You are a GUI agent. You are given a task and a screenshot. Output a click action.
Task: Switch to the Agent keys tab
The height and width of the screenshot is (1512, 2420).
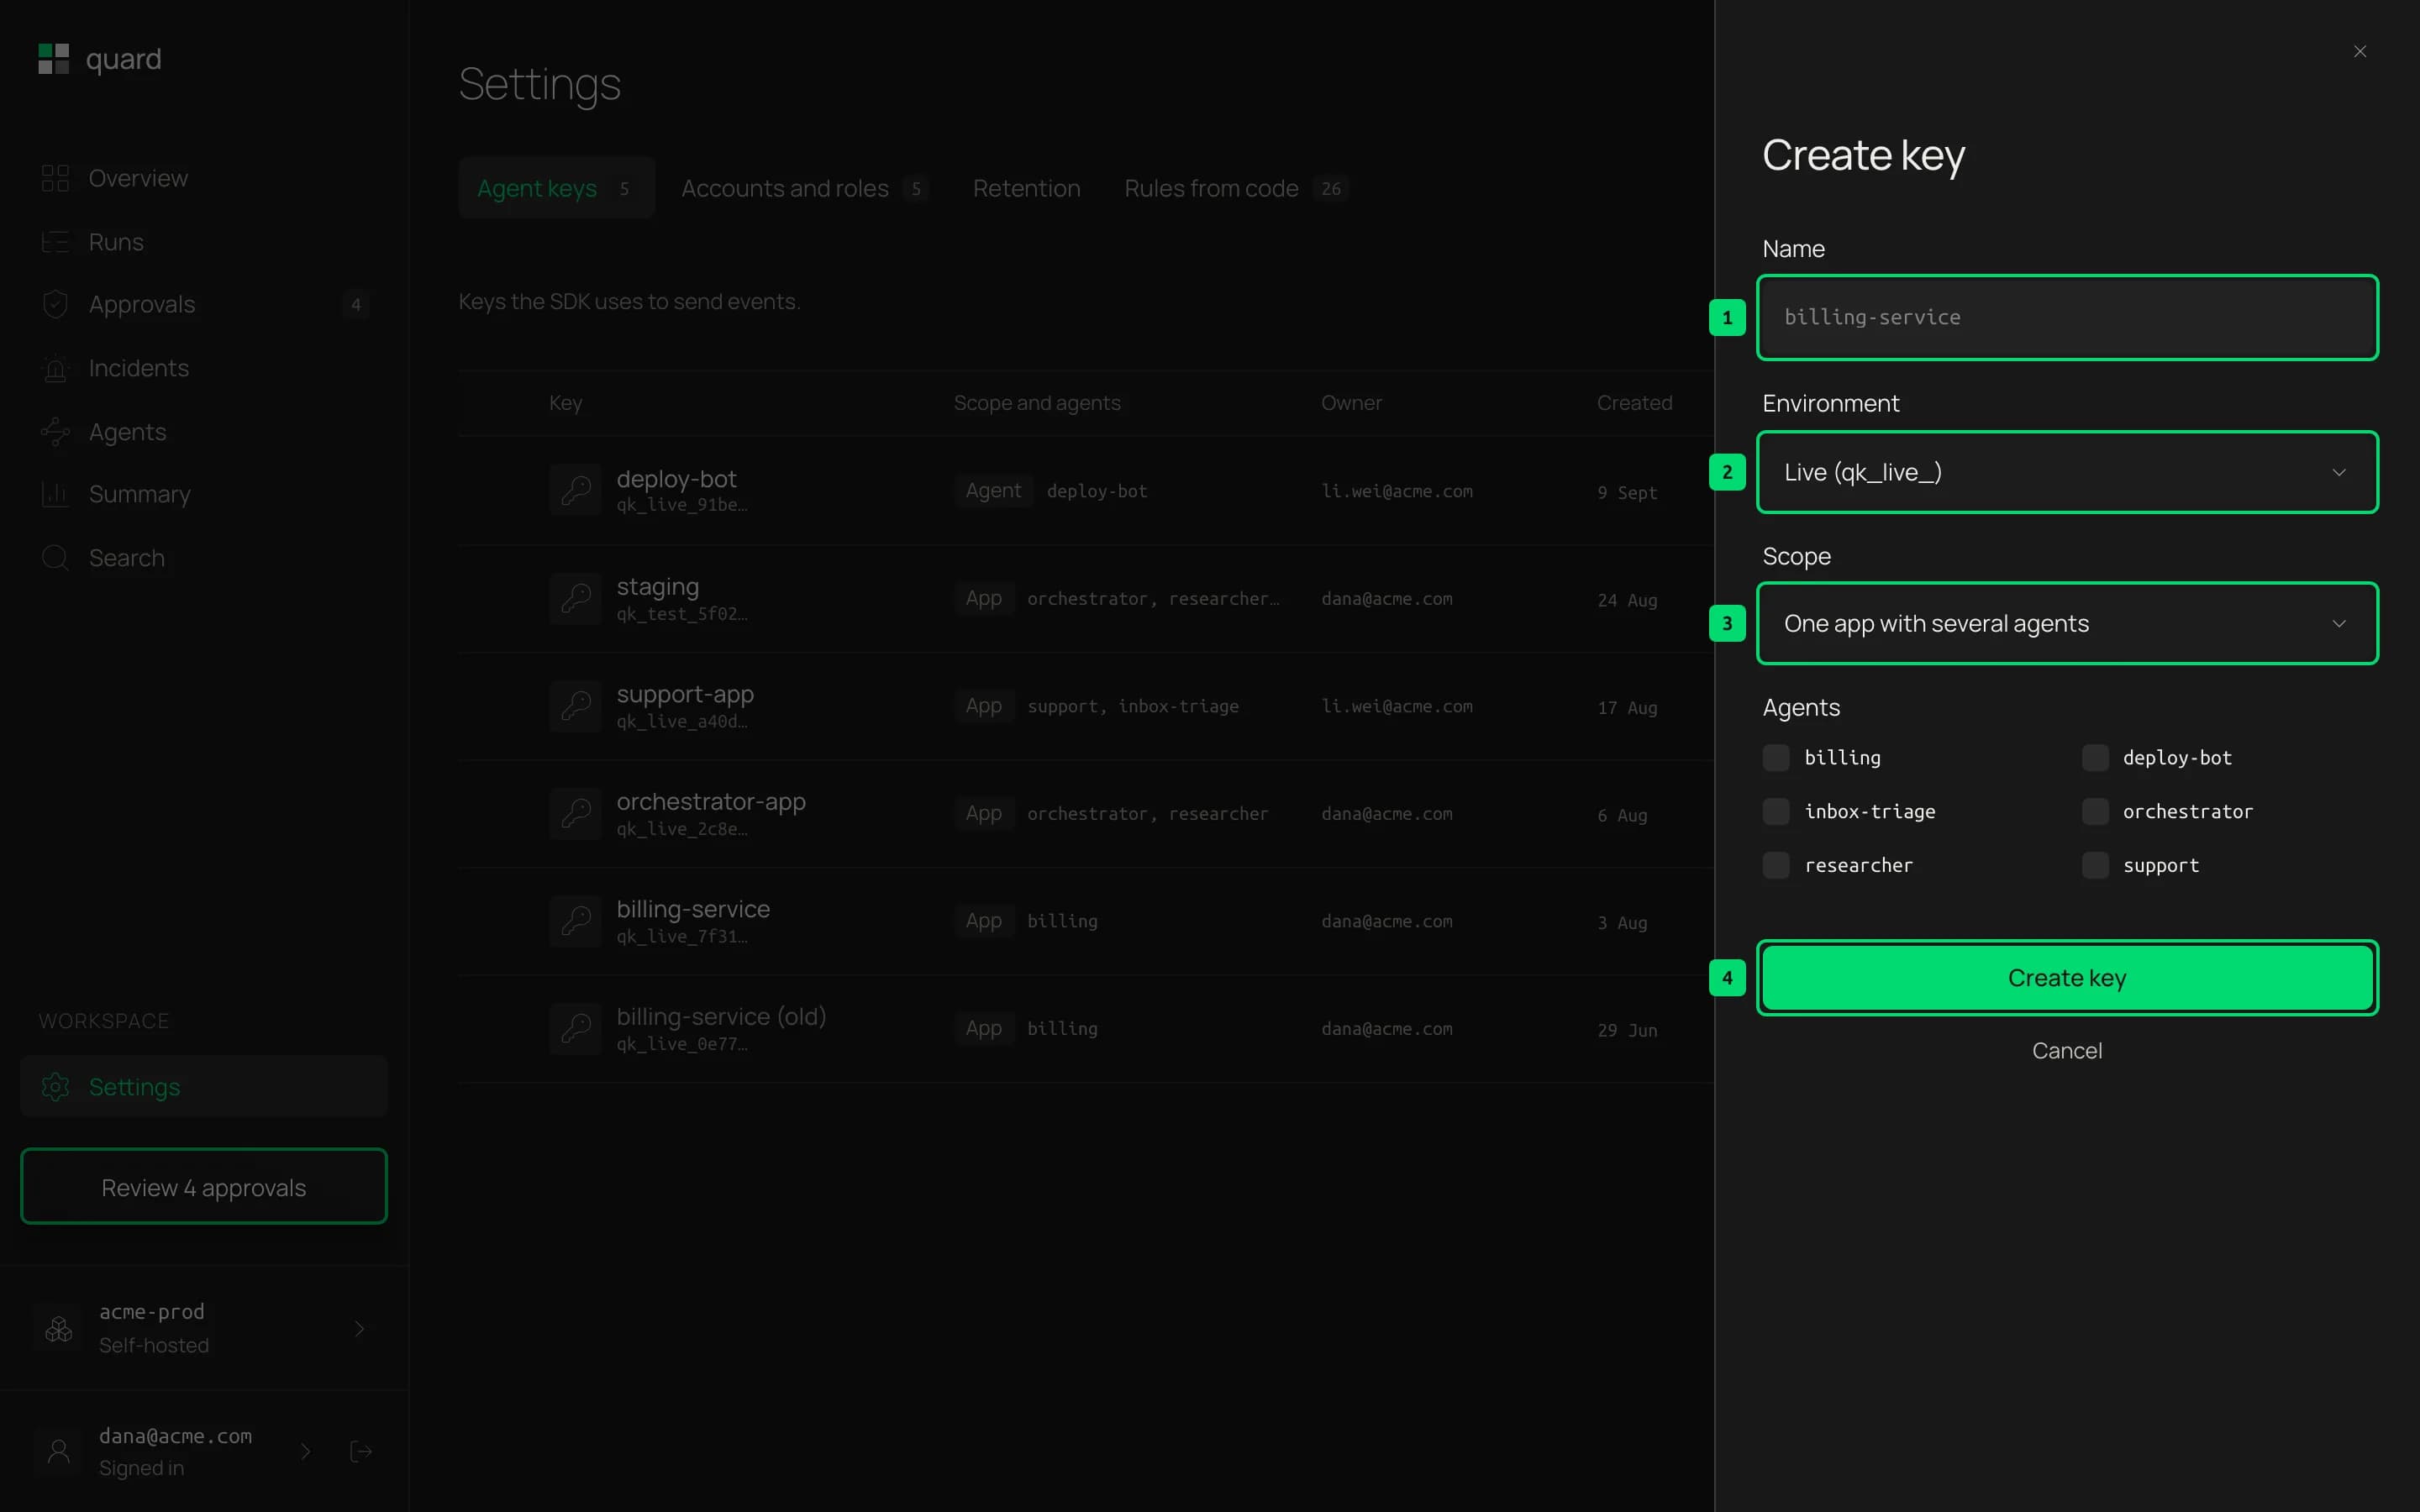pyautogui.click(x=556, y=188)
